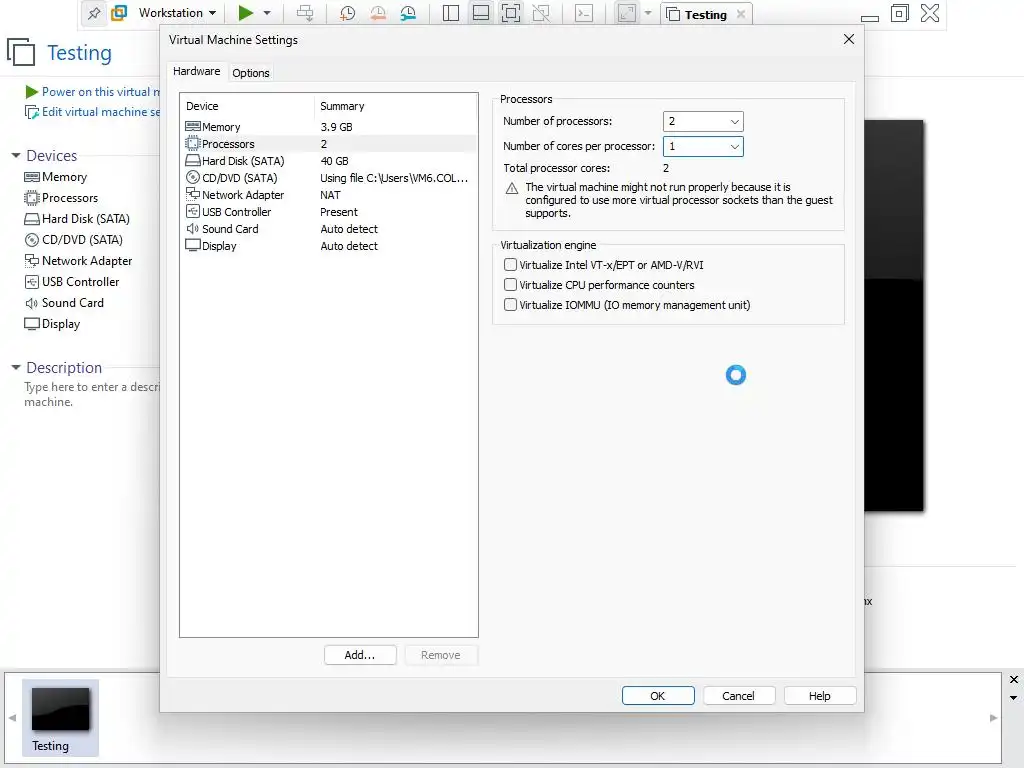1024x768 pixels.
Task: Open Number of cores per processor dropdown
Action: click(x=703, y=146)
